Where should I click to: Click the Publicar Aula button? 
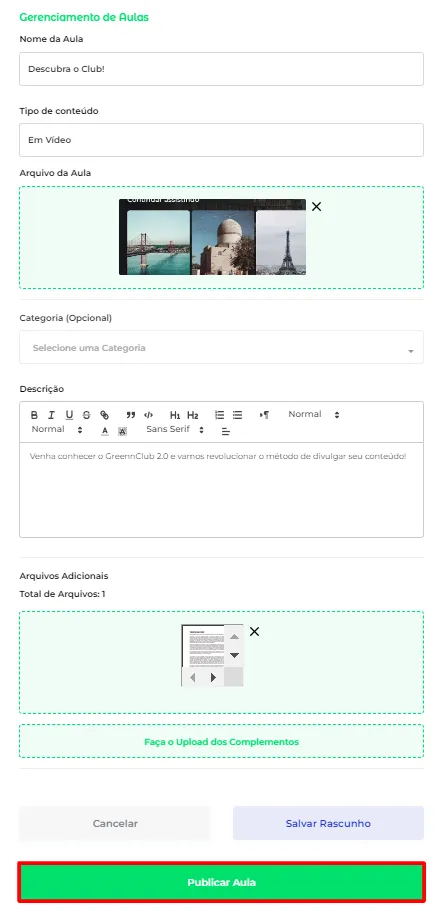pyautogui.click(x=221, y=882)
